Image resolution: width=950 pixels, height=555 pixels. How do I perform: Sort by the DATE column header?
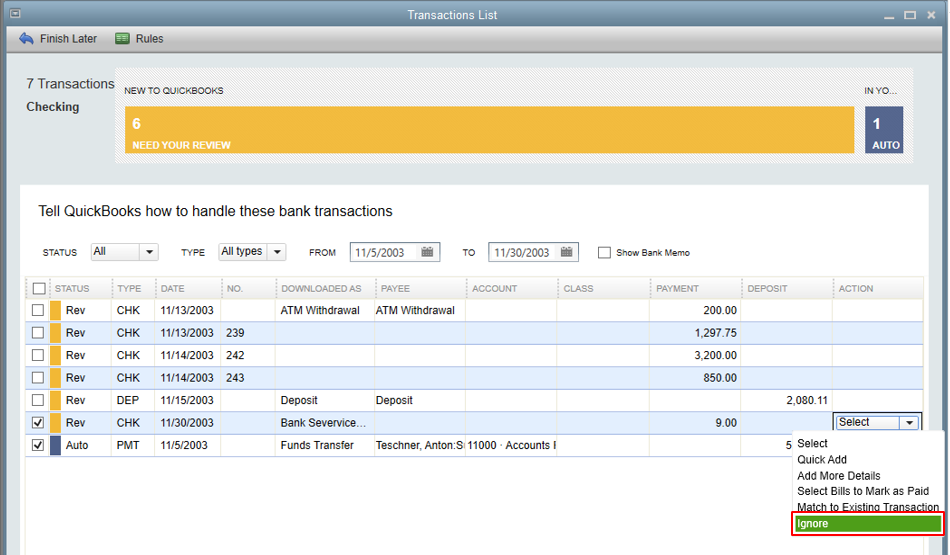pos(173,288)
